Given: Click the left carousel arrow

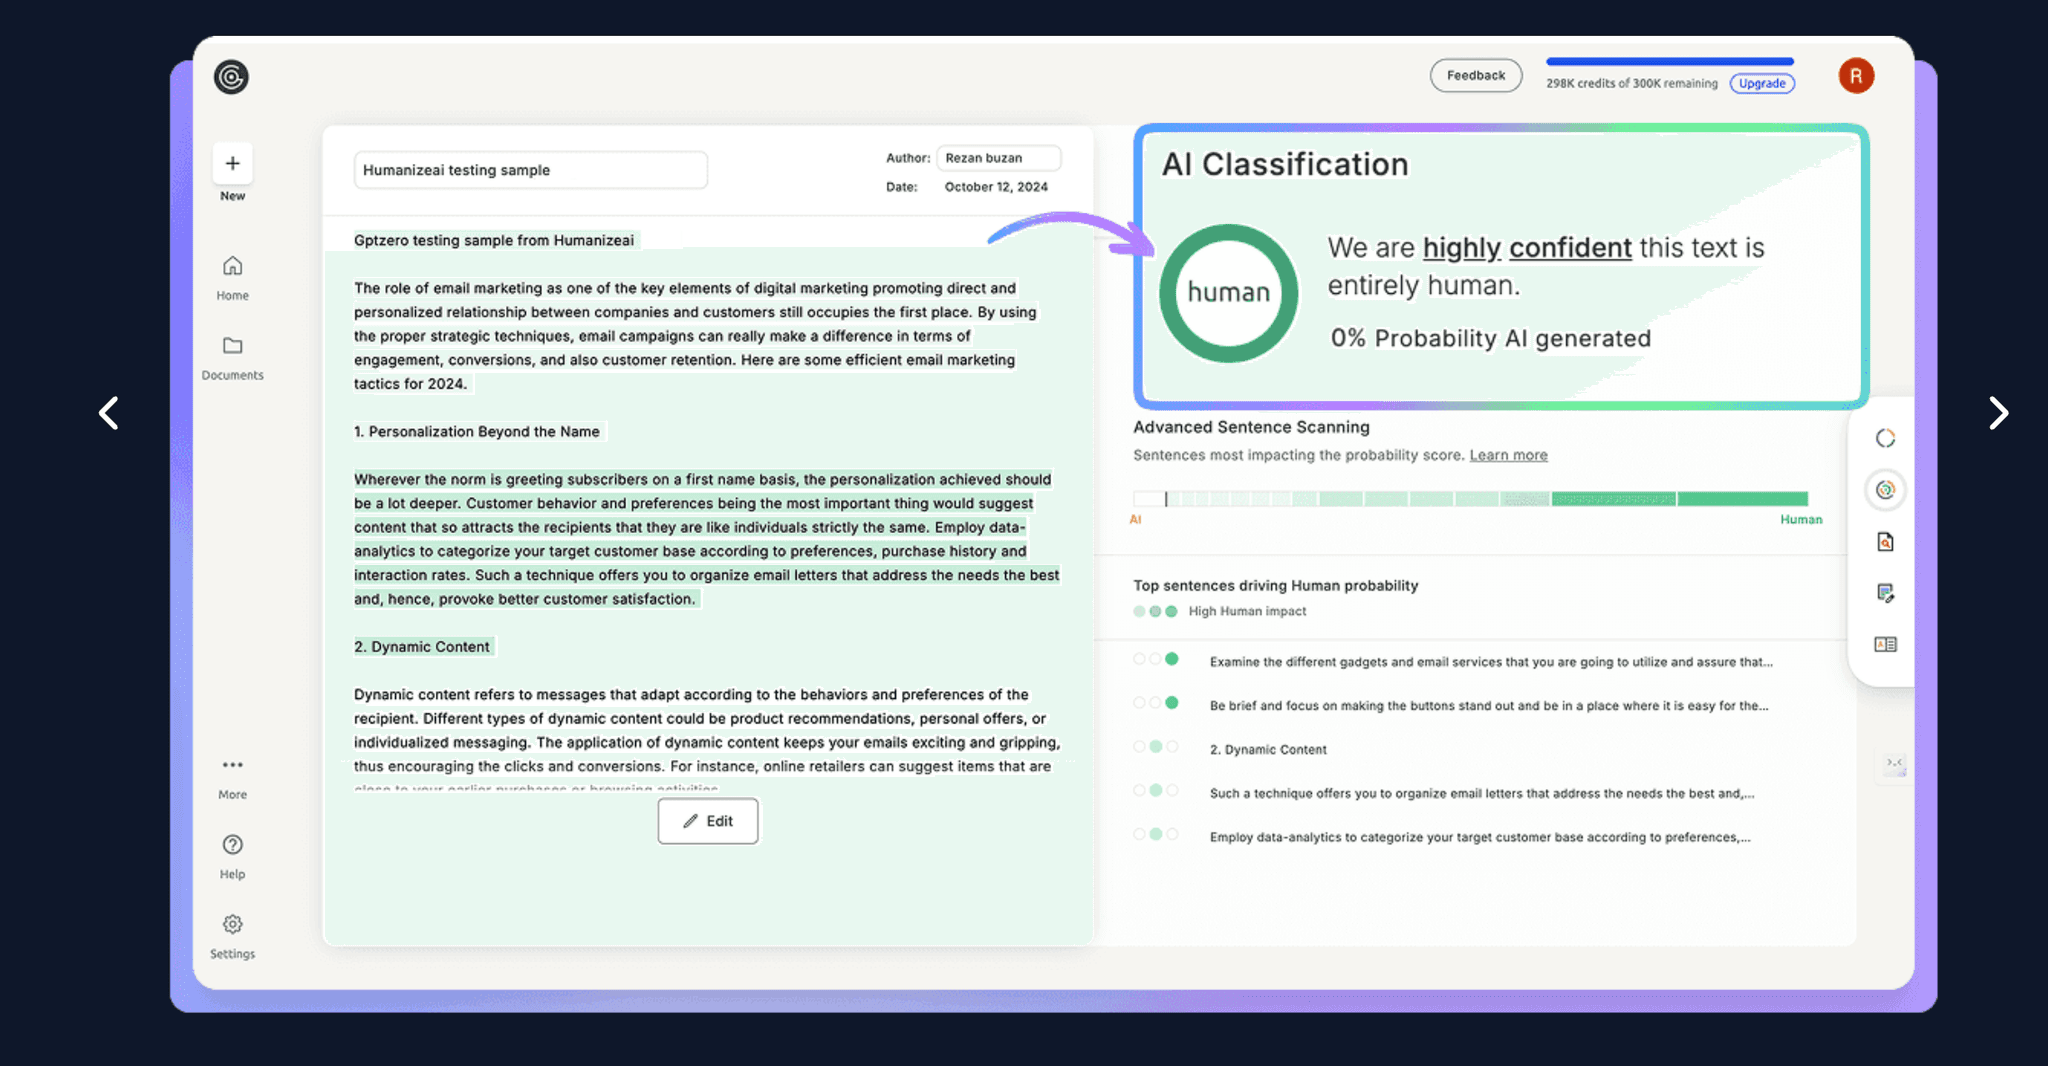Looking at the screenshot, I should 109,413.
